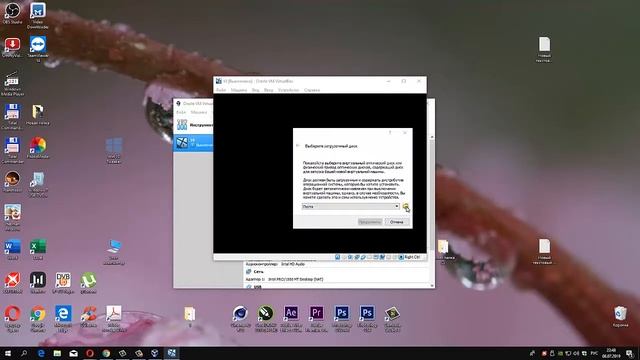
Task: Open Excel desktop shortcut
Action: pyautogui.click(x=38, y=250)
